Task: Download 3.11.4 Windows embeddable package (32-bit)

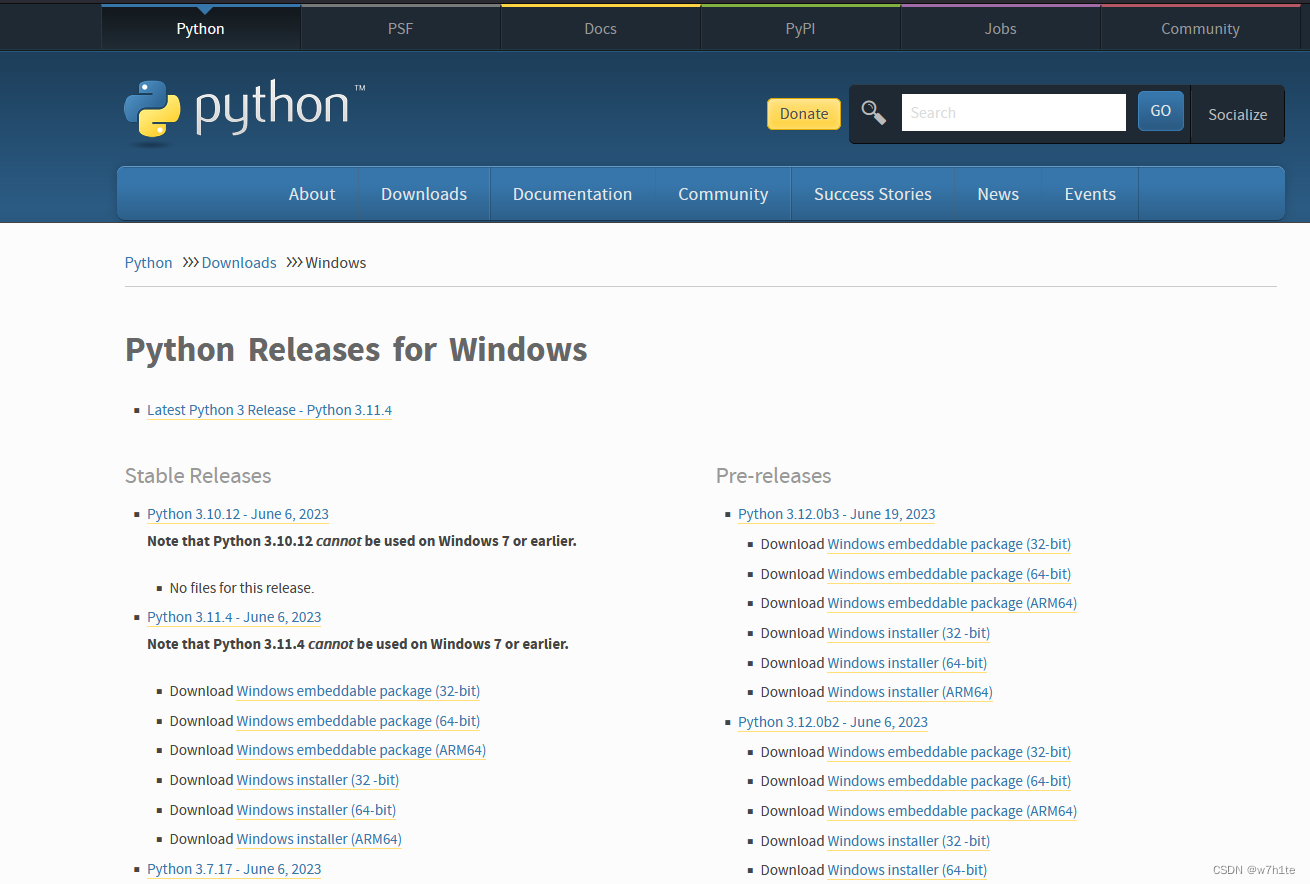Action: [358, 691]
